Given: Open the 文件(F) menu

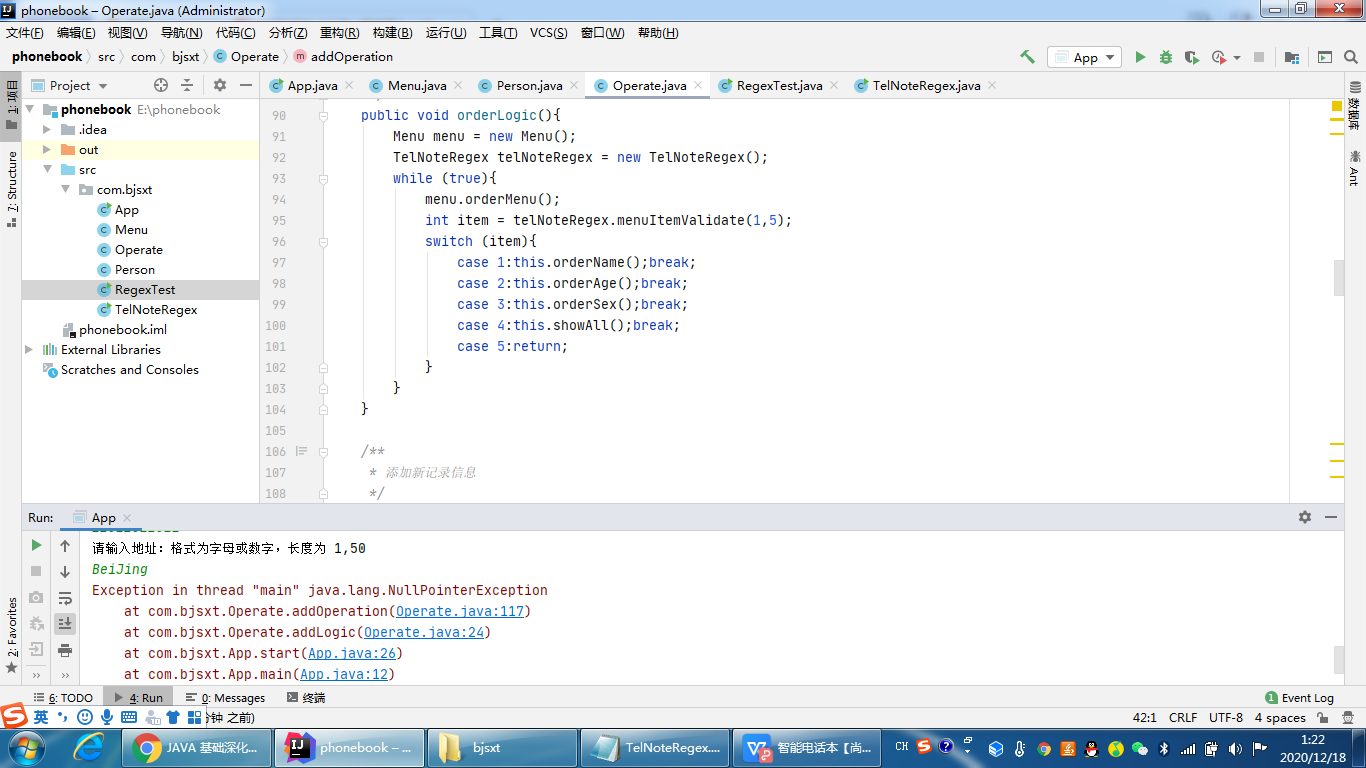Looking at the screenshot, I should [x=25, y=32].
